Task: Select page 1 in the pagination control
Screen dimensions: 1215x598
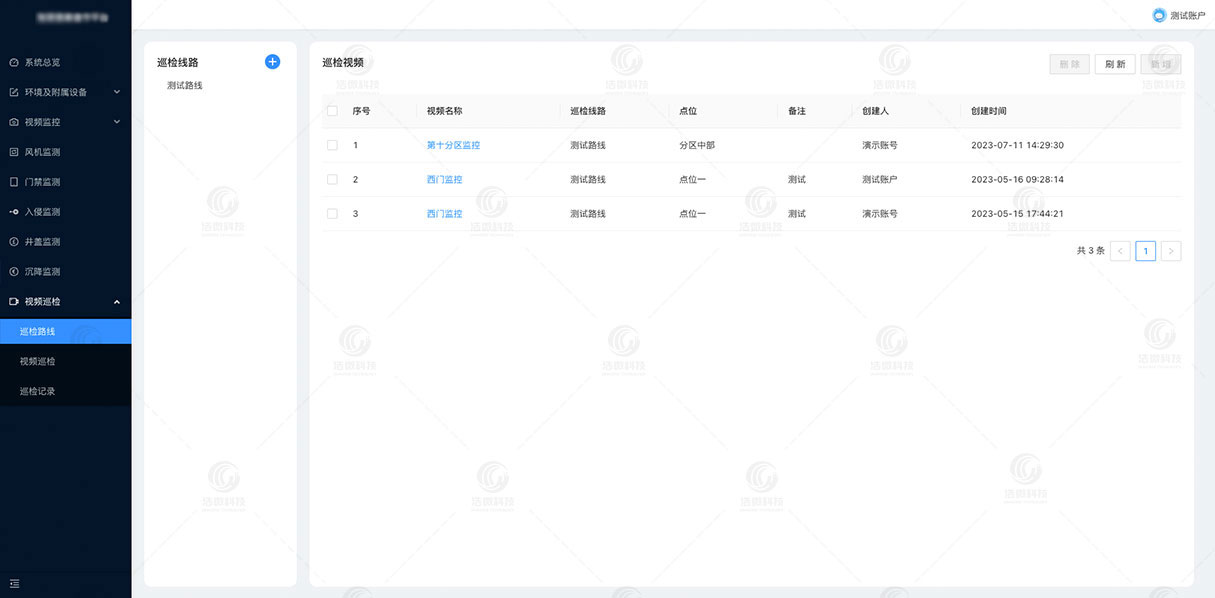Action: [1145, 250]
